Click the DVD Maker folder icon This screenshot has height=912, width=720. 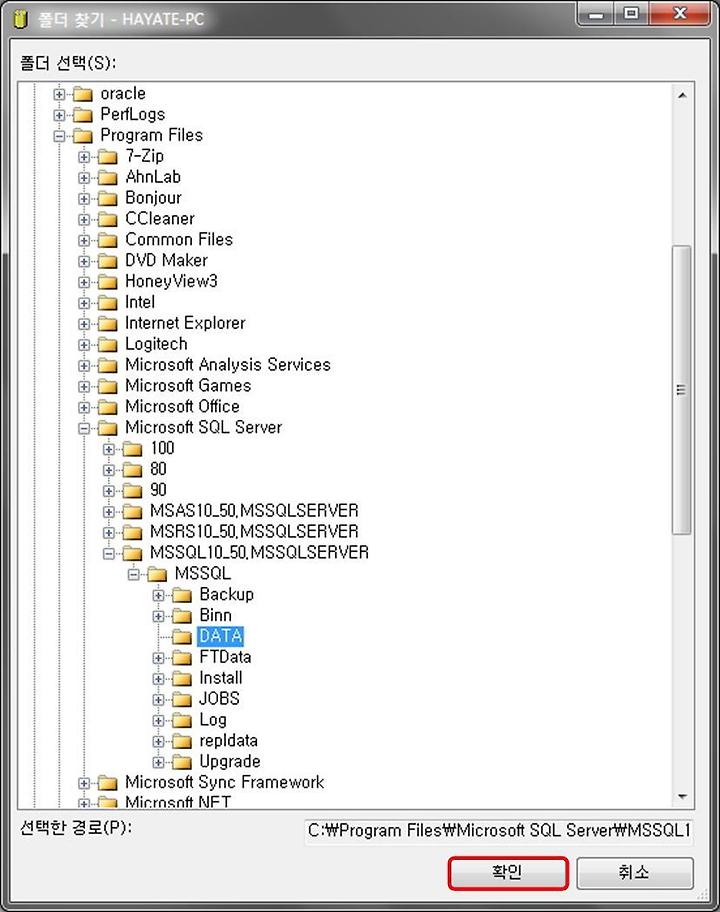coord(108,261)
